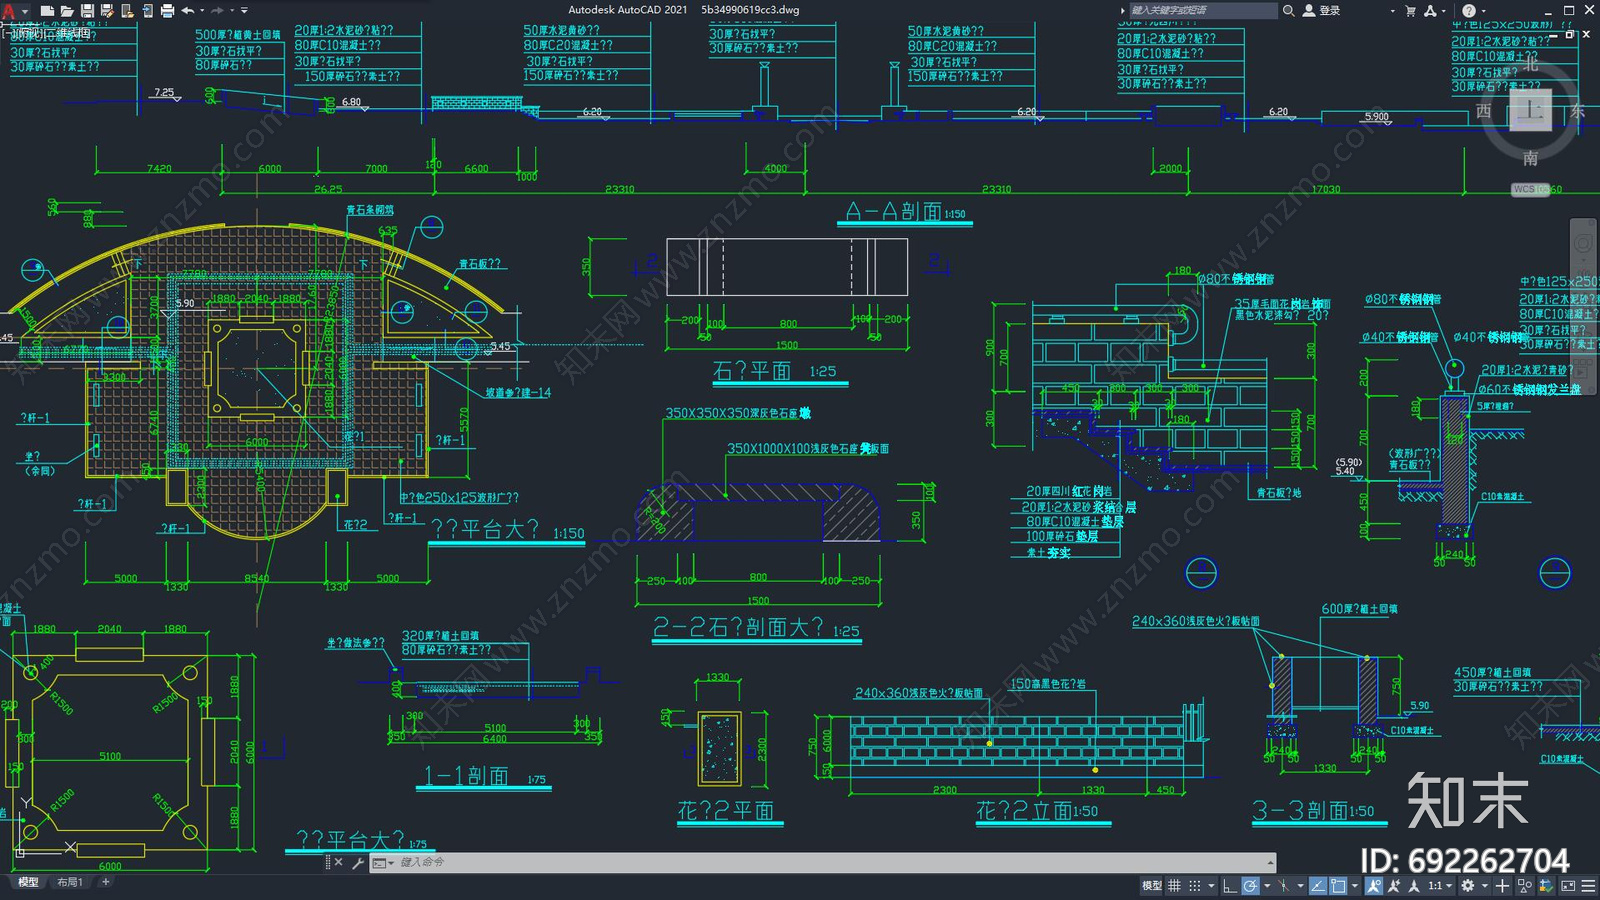Expand the Redo history dropdown
This screenshot has width=1600, height=900.
tap(232, 11)
